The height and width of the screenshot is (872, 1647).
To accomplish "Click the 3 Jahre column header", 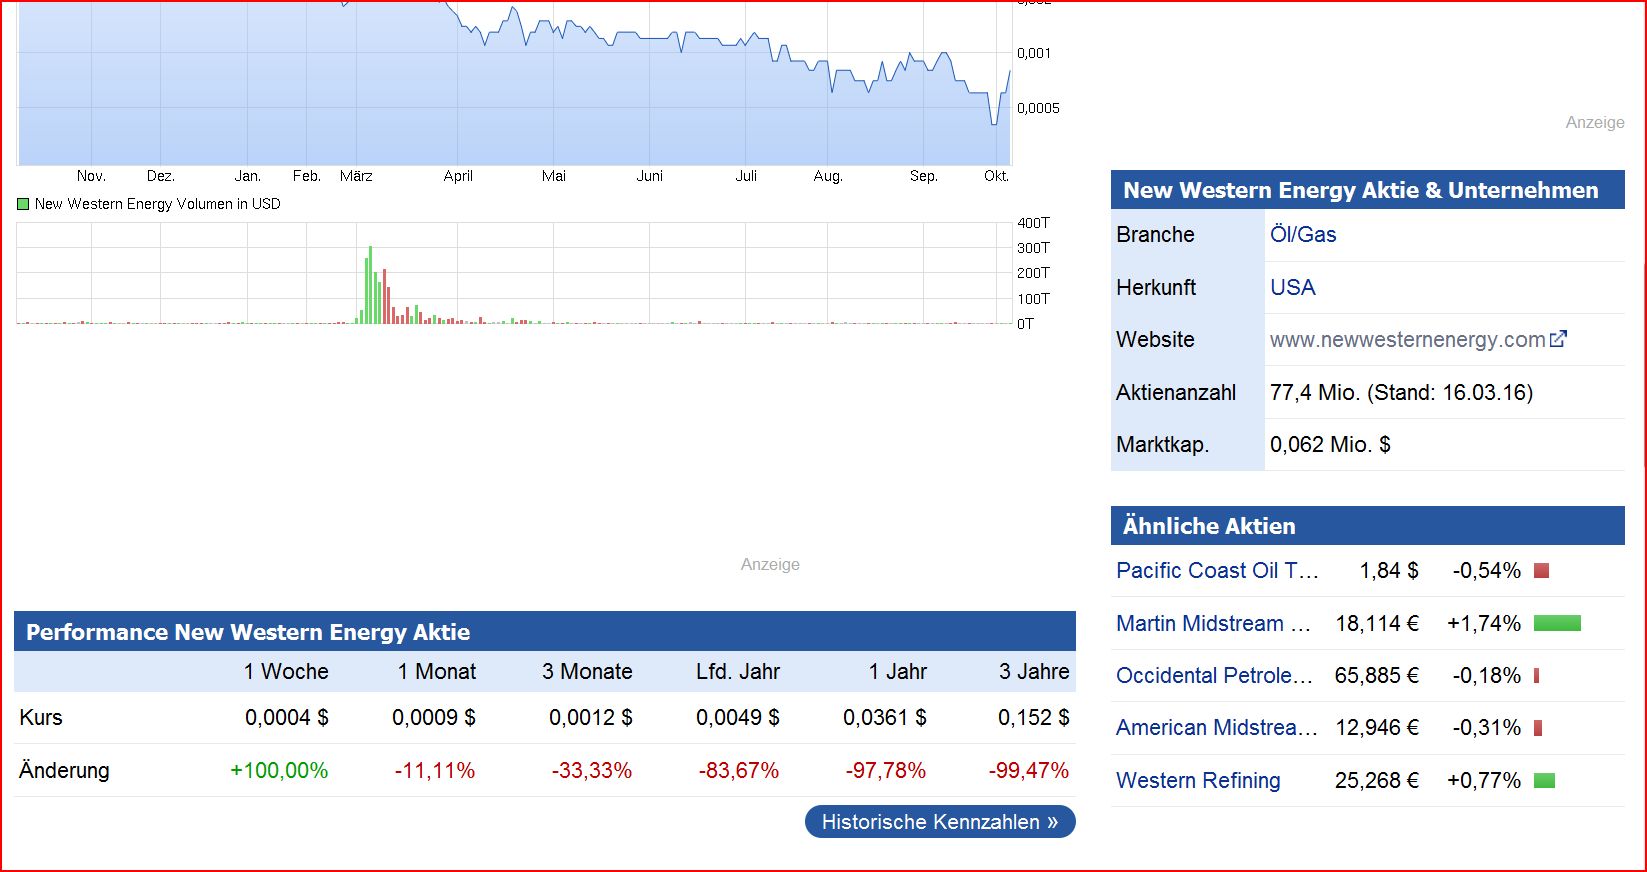I will (x=1033, y=672).
